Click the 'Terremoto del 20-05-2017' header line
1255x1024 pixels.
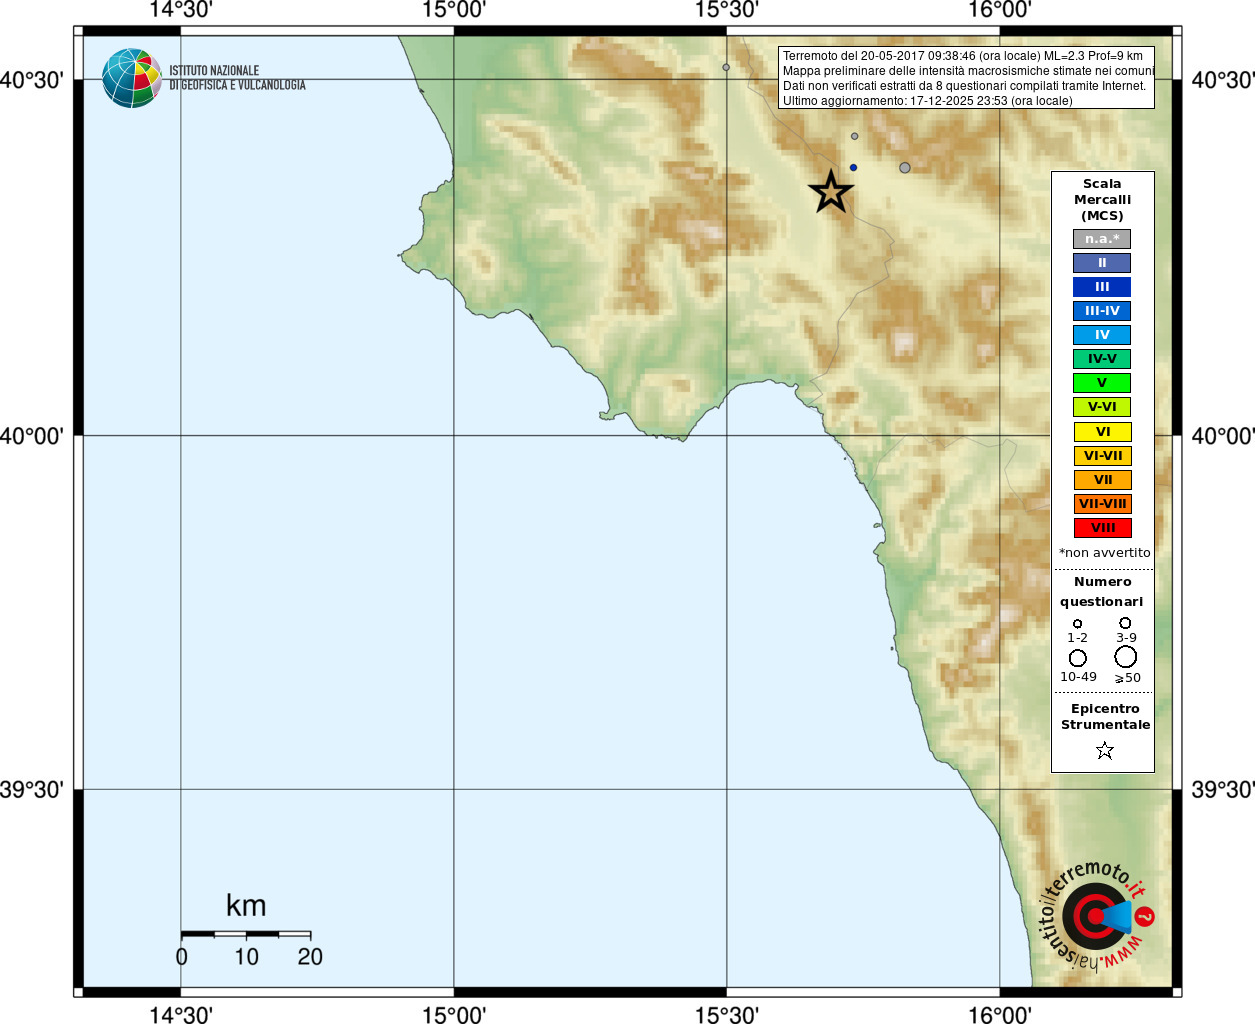pyautogui.click(x=963, y=56)
